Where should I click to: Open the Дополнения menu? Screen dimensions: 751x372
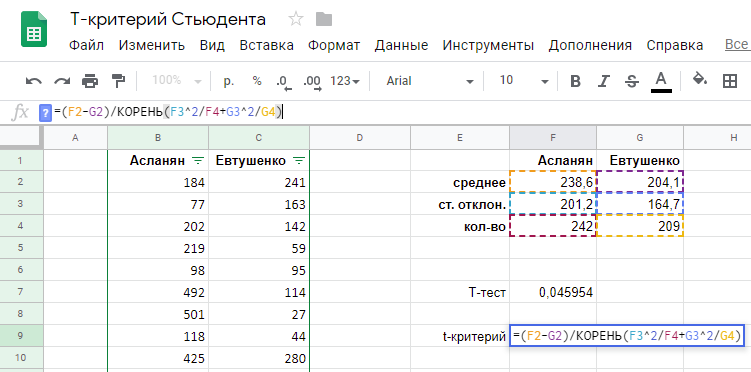(x=590, y=45)
